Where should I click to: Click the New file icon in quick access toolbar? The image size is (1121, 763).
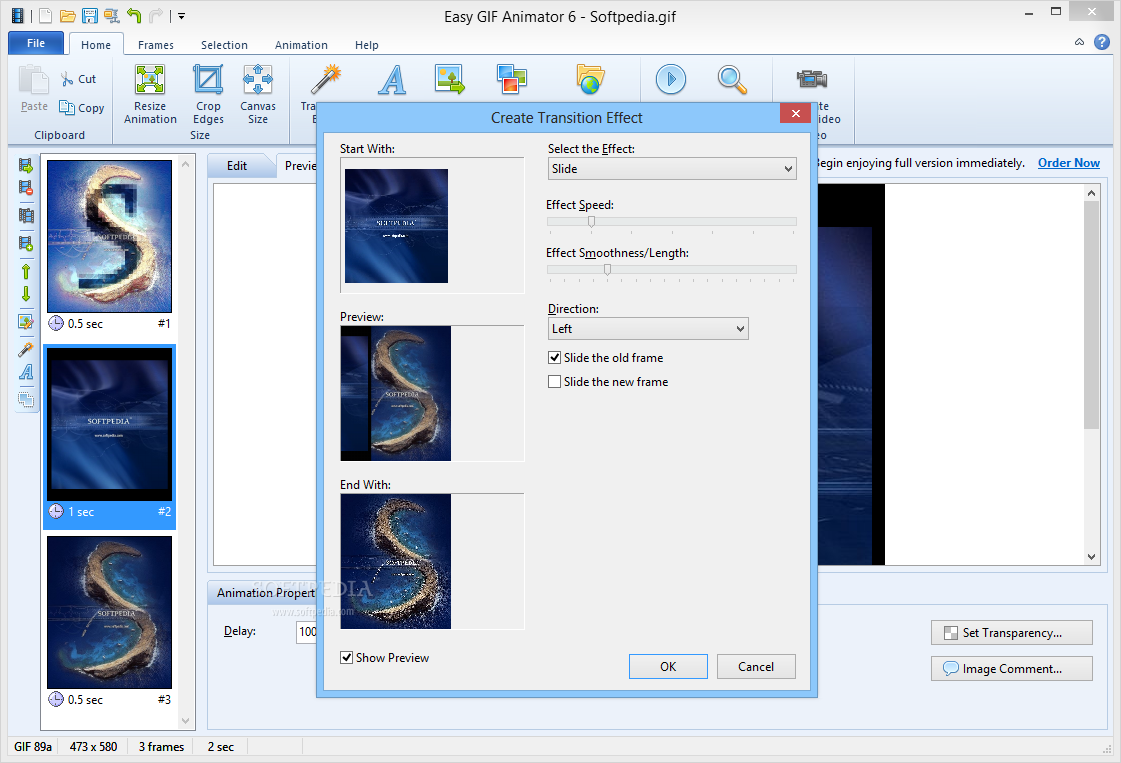45,15
